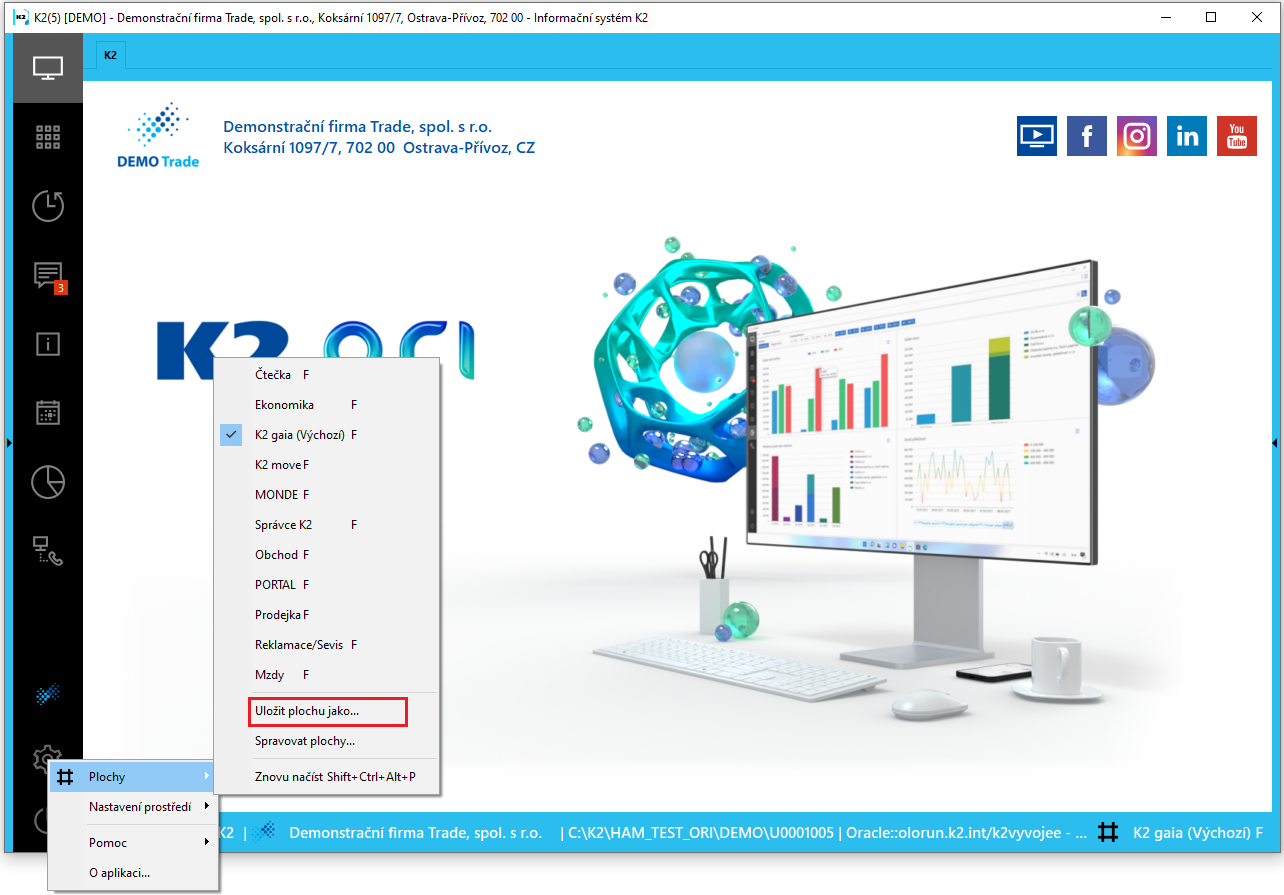Viewport: 1284px width, 895px height.
Task: Open messages icon with 3 badge
Action: [x=48, y=276]
